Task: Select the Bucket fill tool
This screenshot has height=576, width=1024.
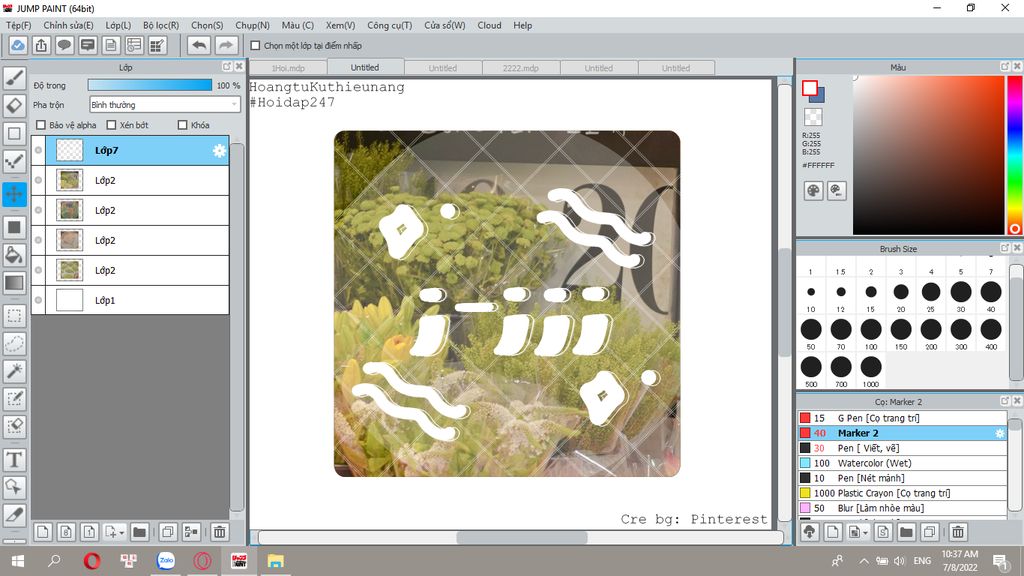Action: pos(14,255)
